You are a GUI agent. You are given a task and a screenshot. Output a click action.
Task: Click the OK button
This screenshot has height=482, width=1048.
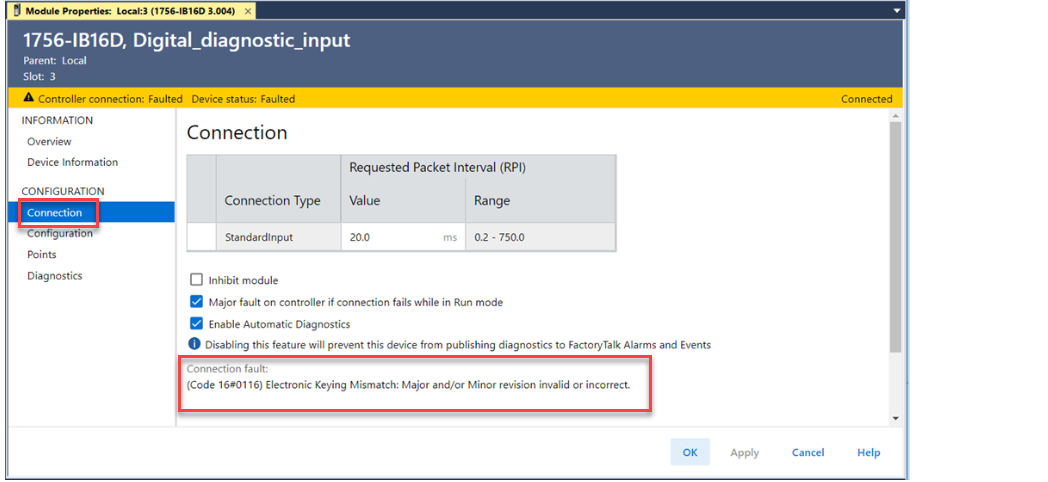[690, 453]
